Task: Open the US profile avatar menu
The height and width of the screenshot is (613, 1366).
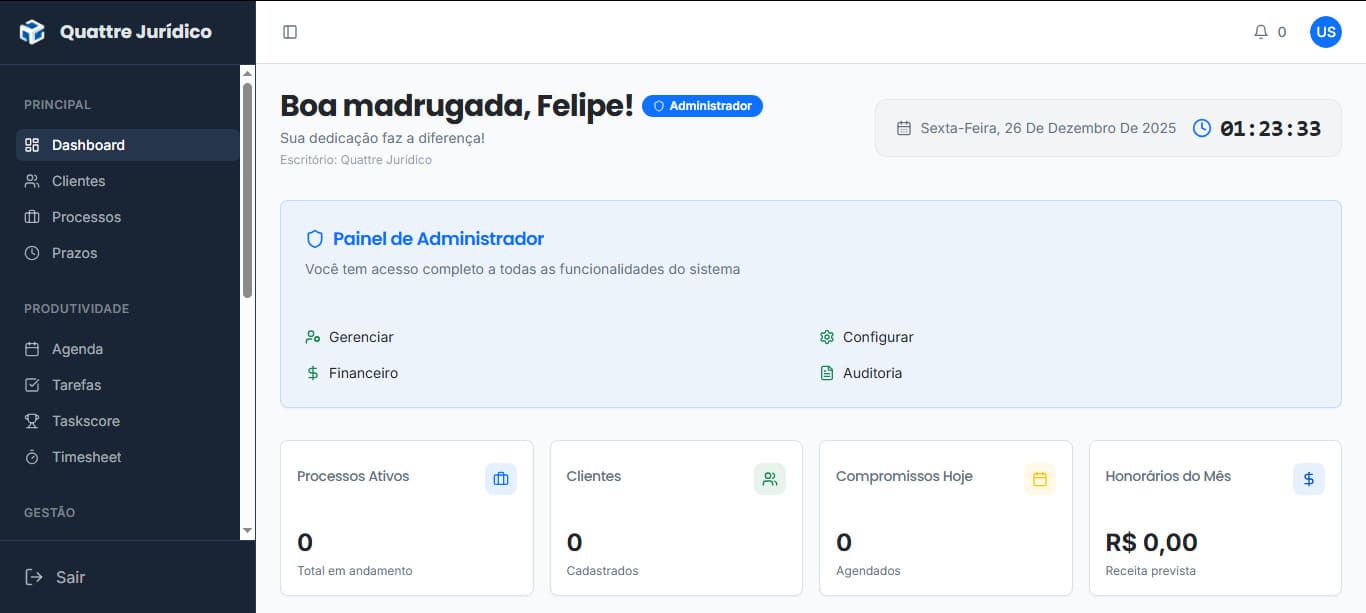Action: click(x=1326, y=31)
